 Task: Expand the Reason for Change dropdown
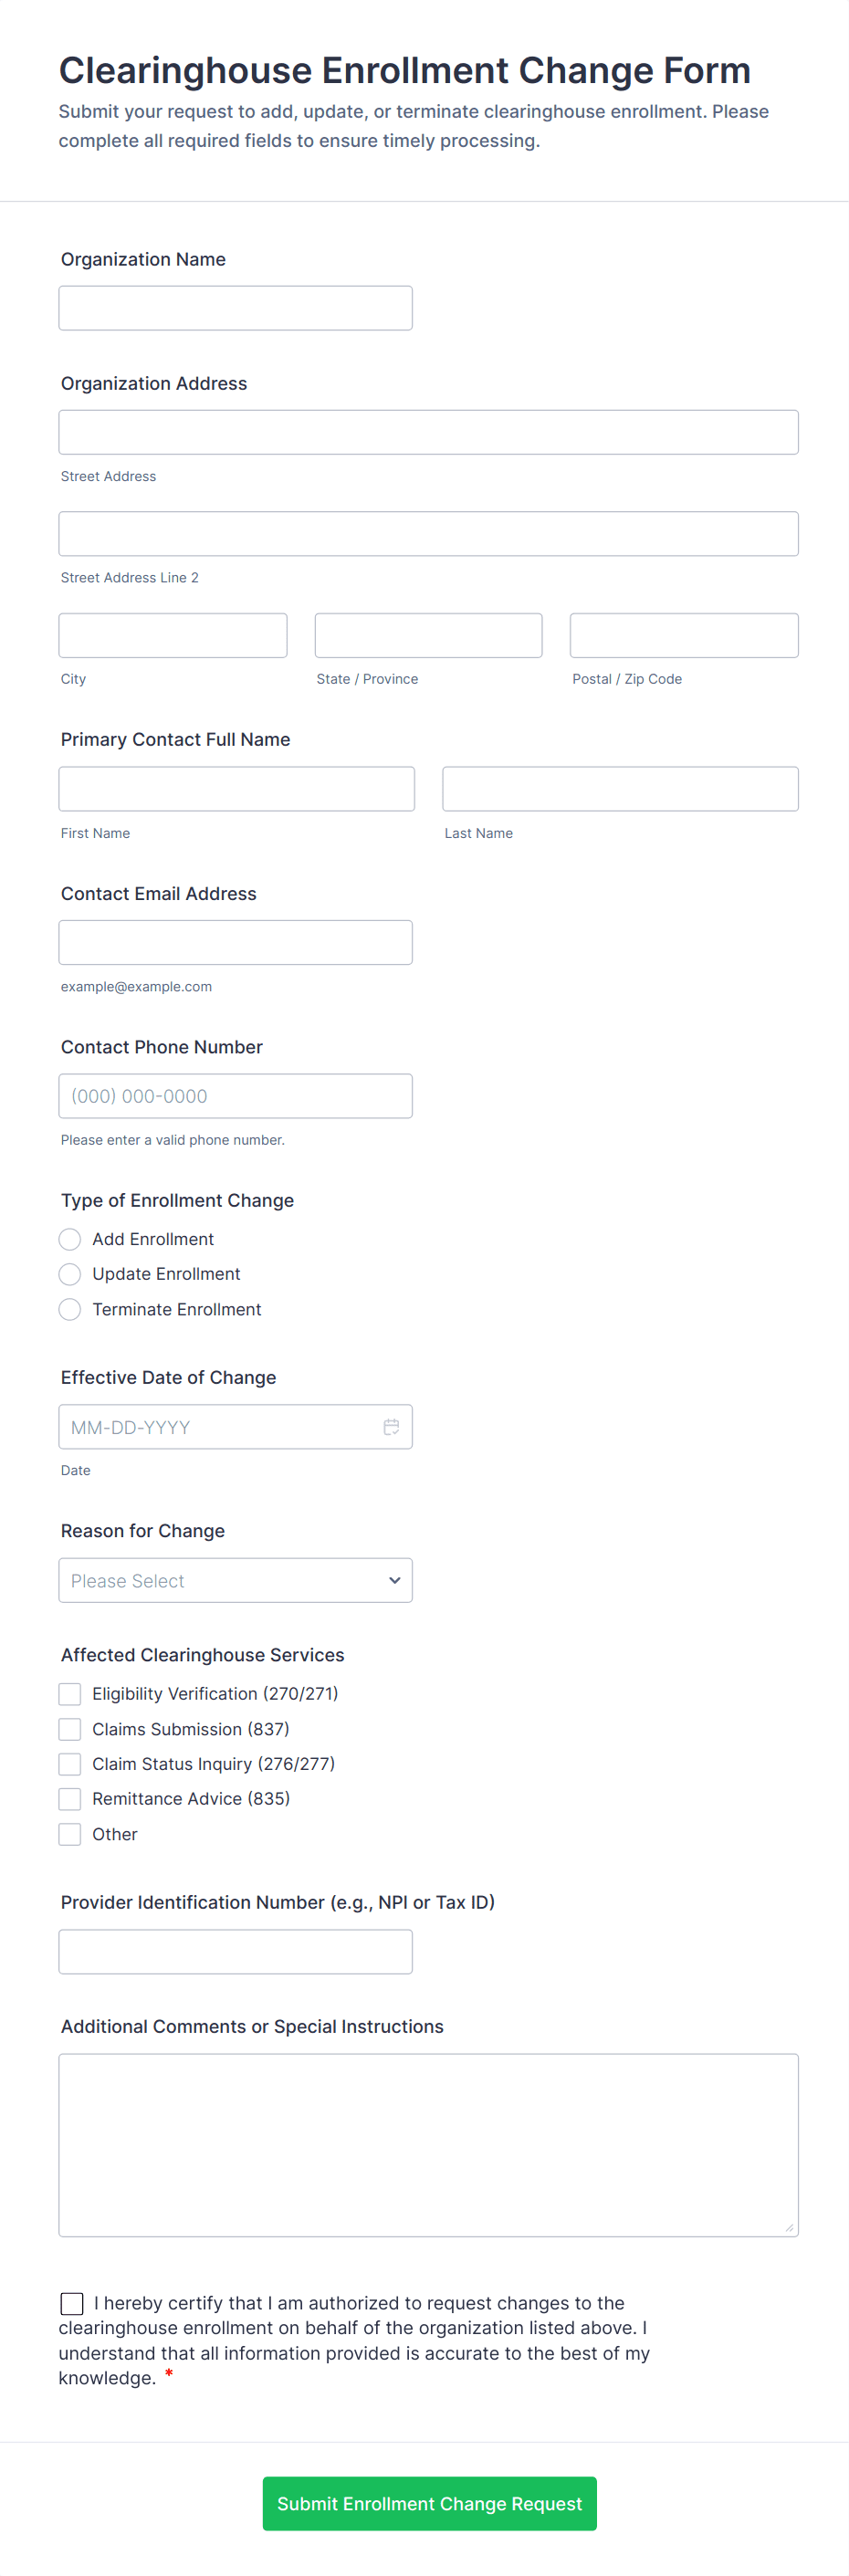tap(235, 1580)
